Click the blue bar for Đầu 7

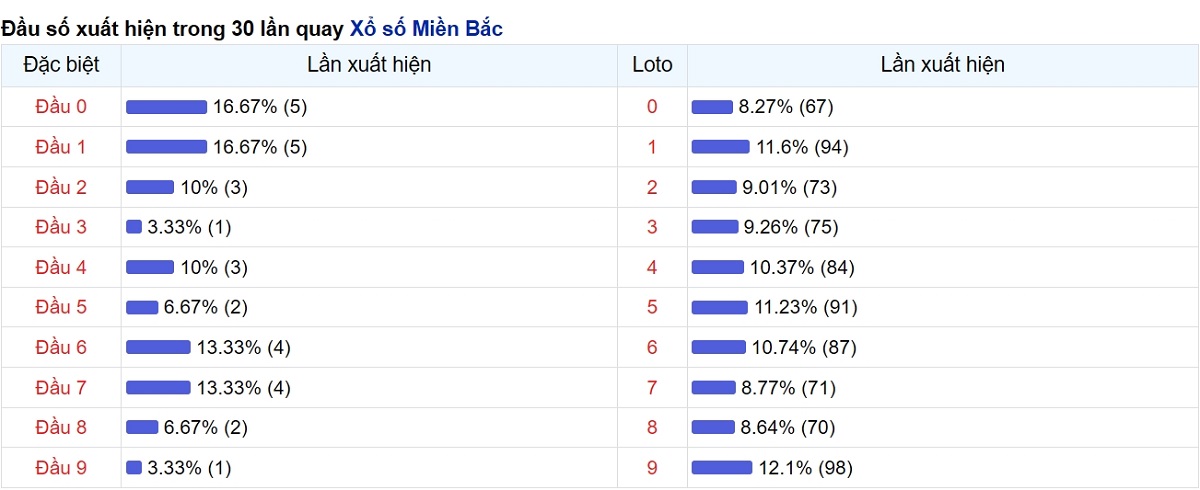158,387
